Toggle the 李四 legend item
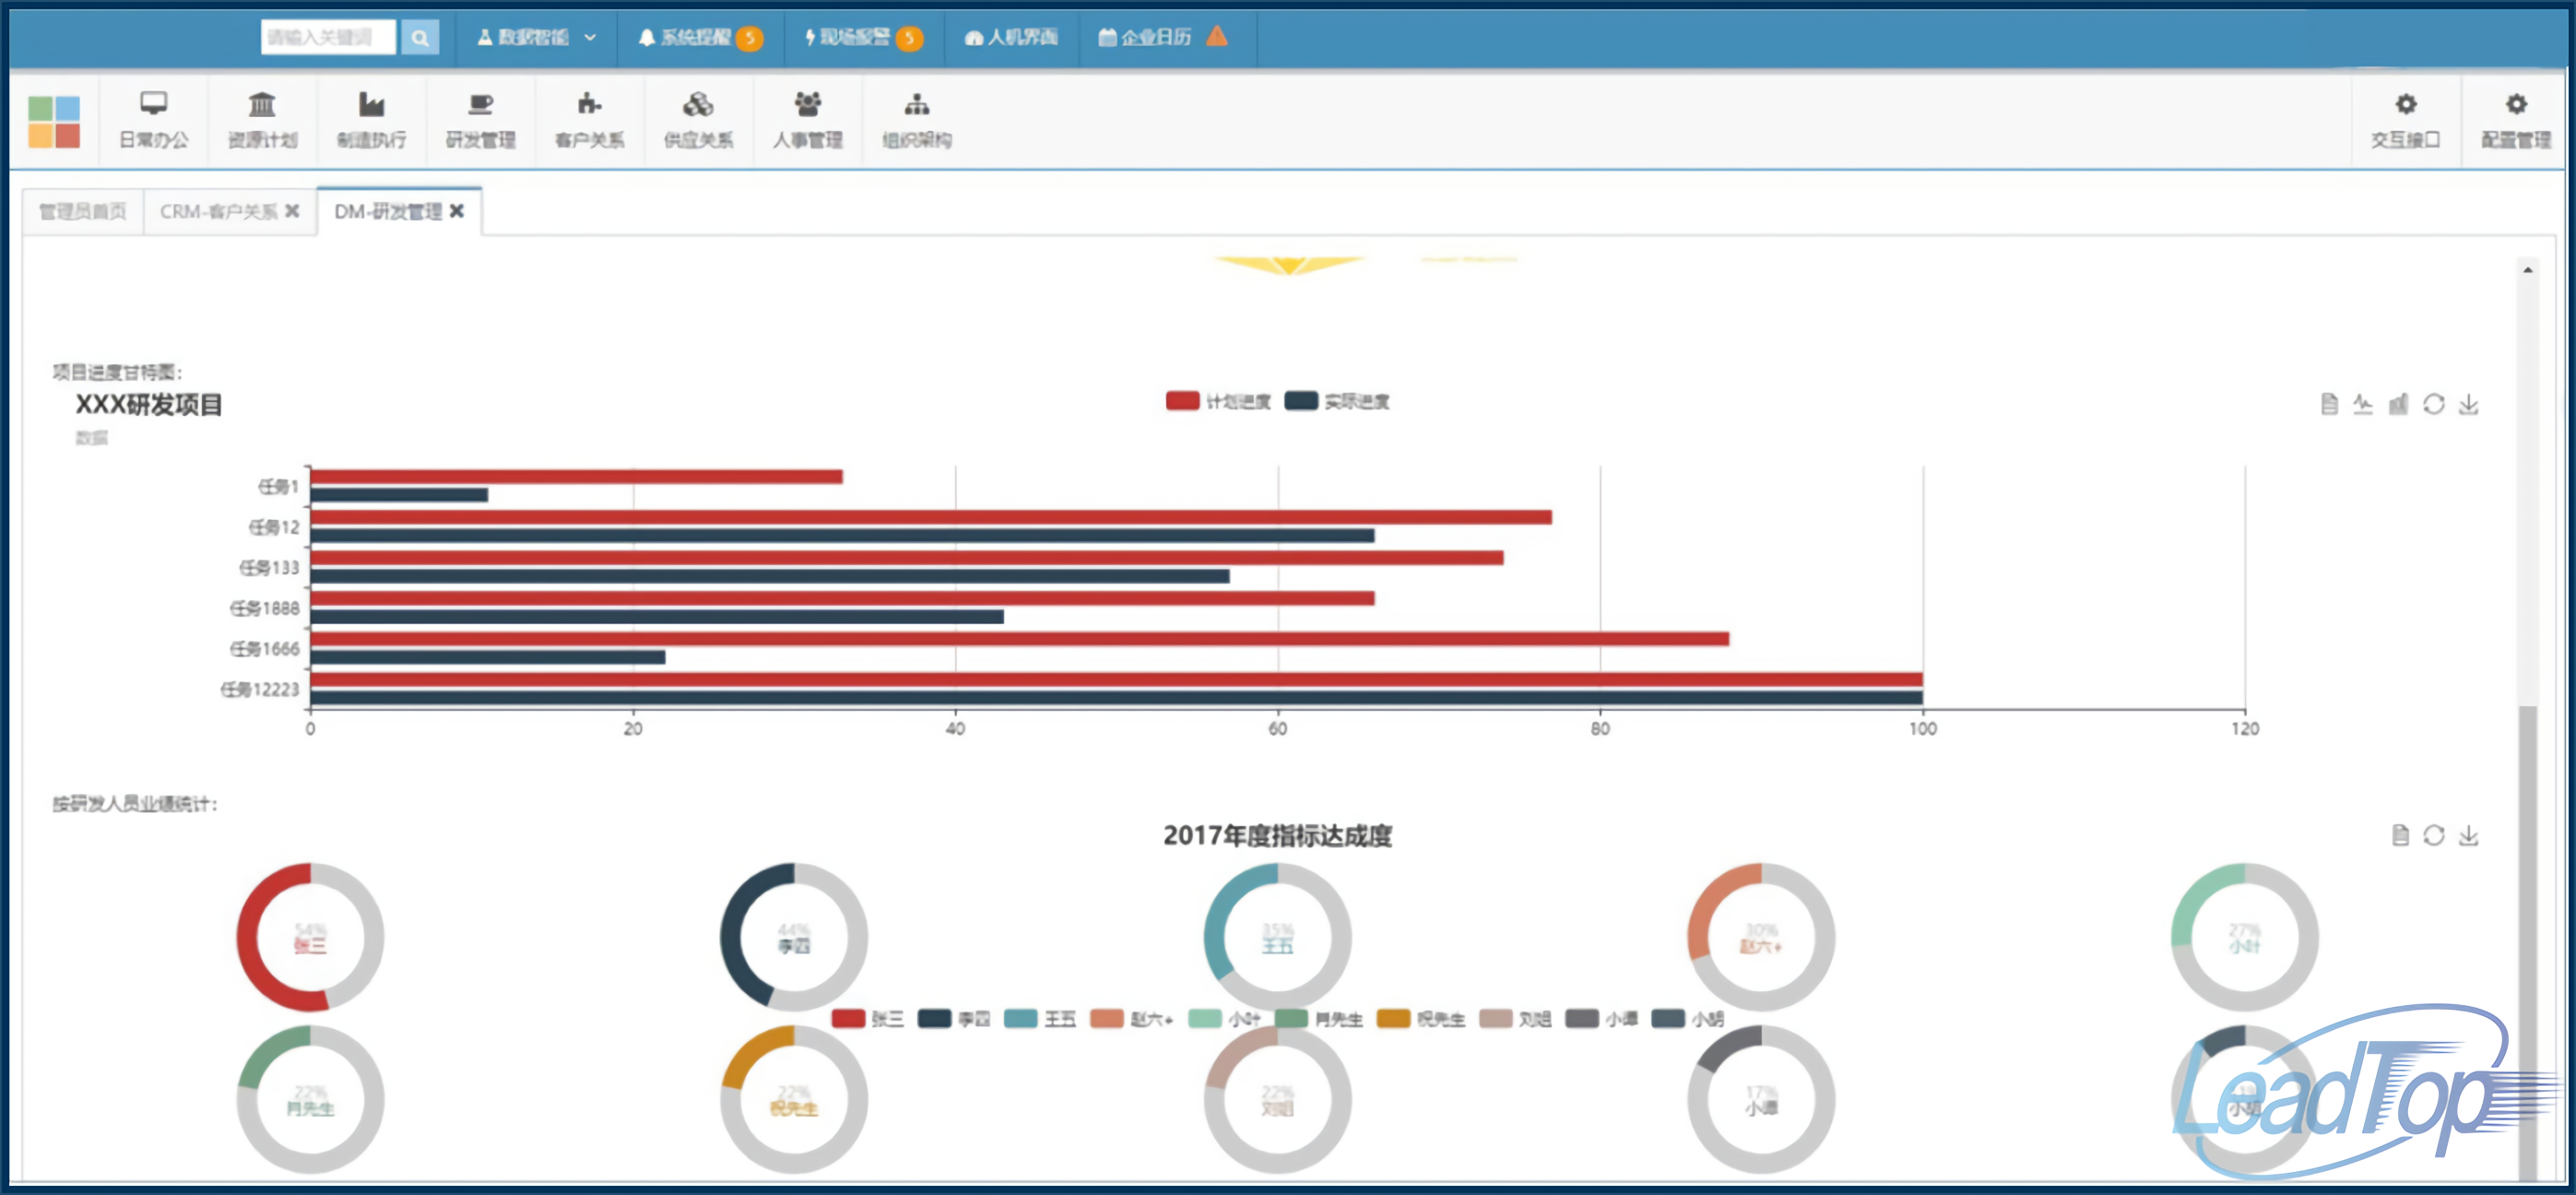This screenshot has width=2576, height=1195. [954, 1019]
